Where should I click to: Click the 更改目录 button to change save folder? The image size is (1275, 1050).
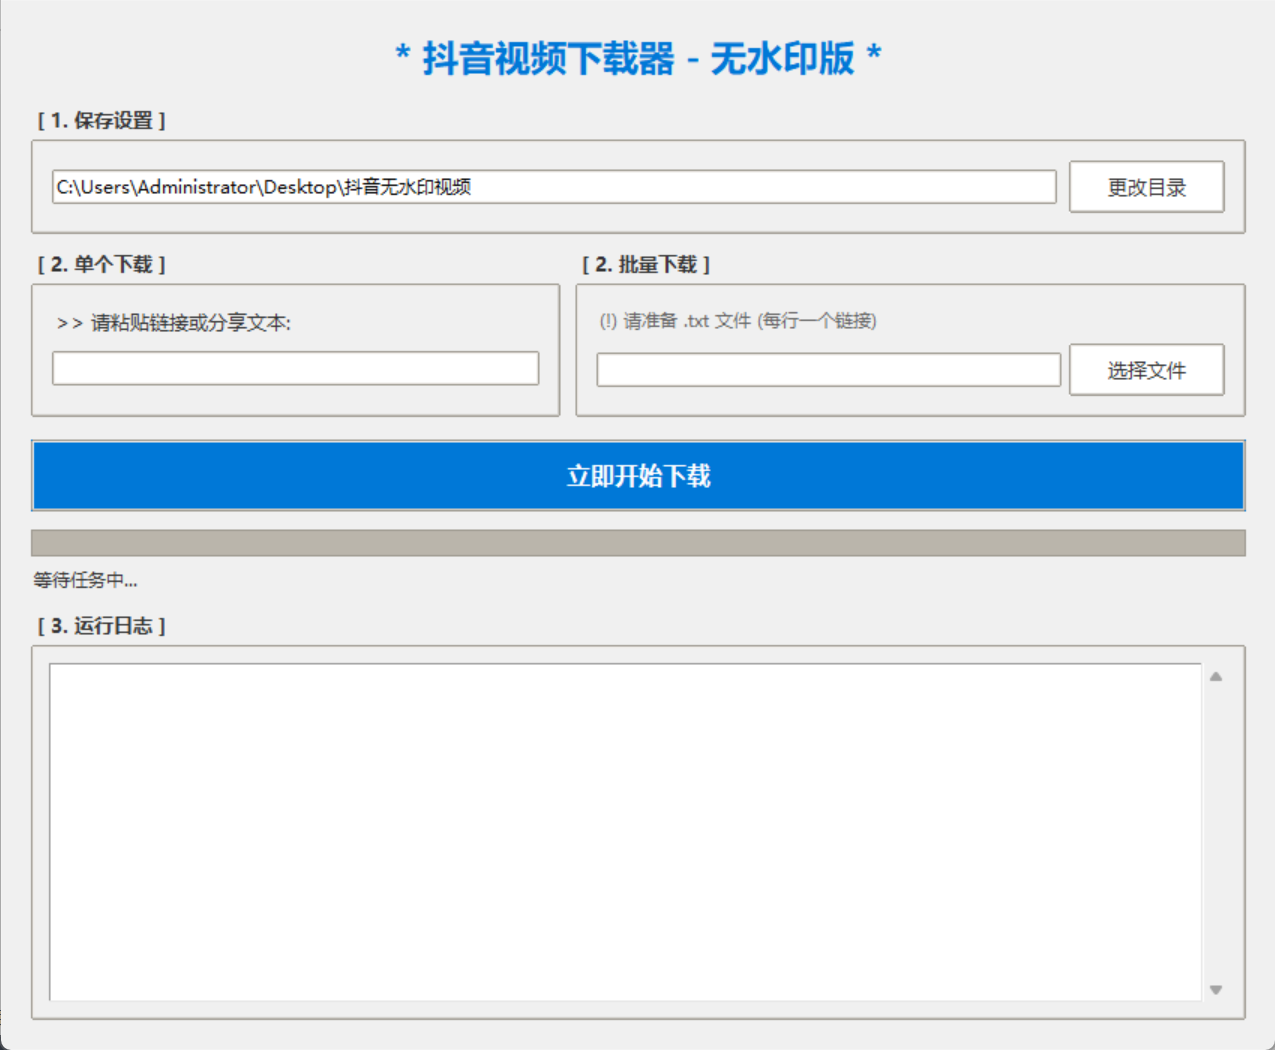[x=1146, y=186]
